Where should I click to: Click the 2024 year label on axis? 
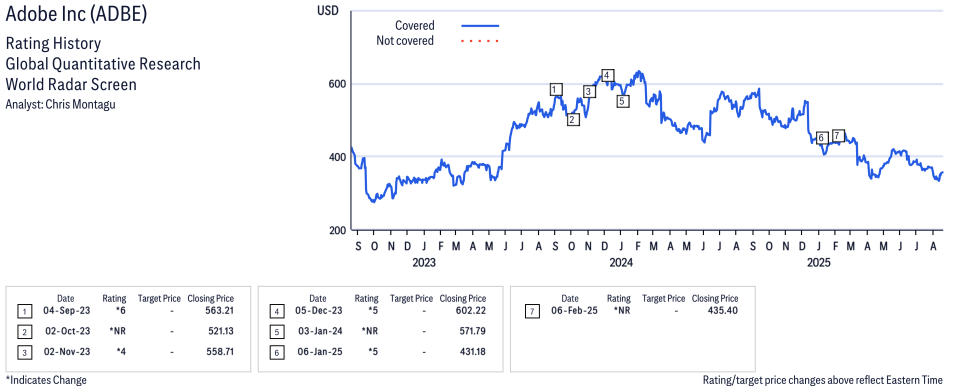pos(621,263)
